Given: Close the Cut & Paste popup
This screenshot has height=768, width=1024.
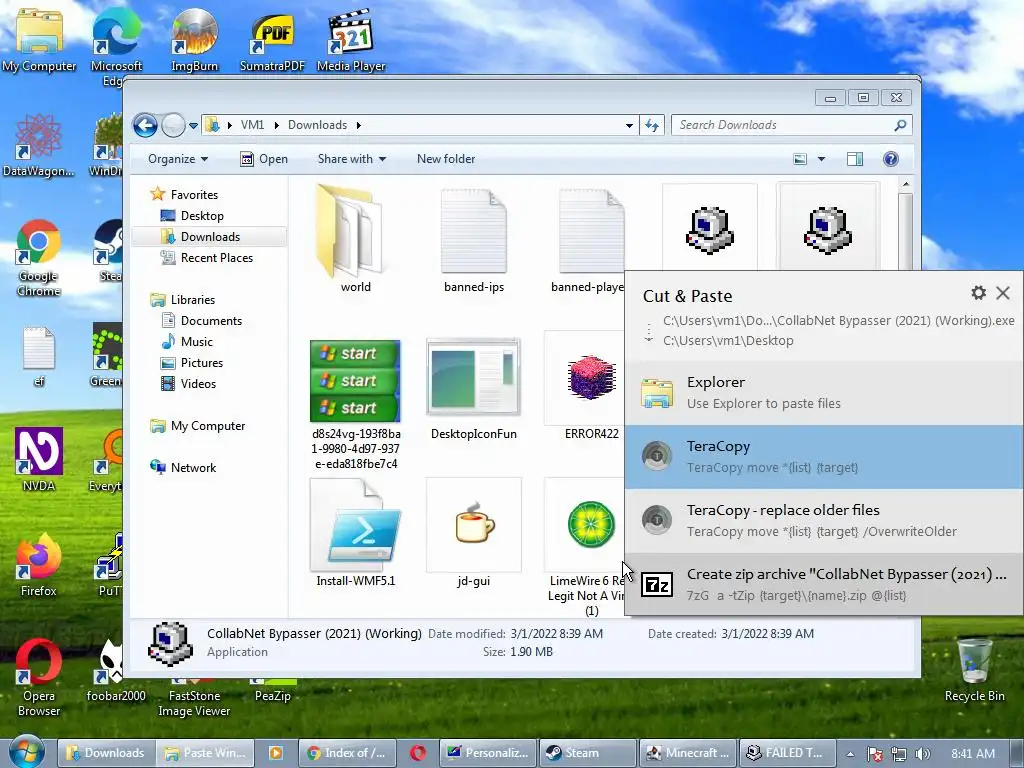Looking at the screenshot, I should (1002, 293).
